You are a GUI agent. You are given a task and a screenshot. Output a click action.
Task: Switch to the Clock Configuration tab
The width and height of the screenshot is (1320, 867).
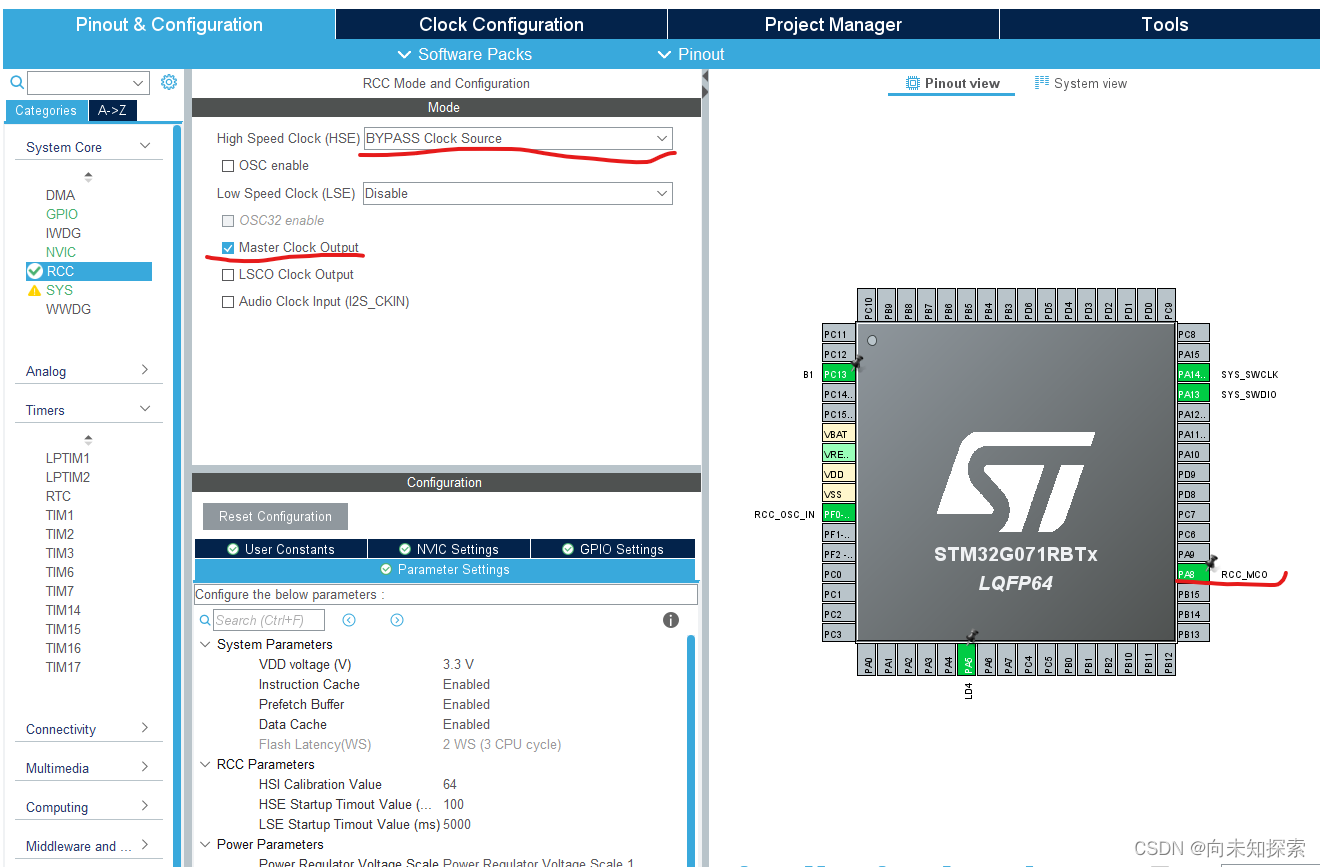click(501, 25)
